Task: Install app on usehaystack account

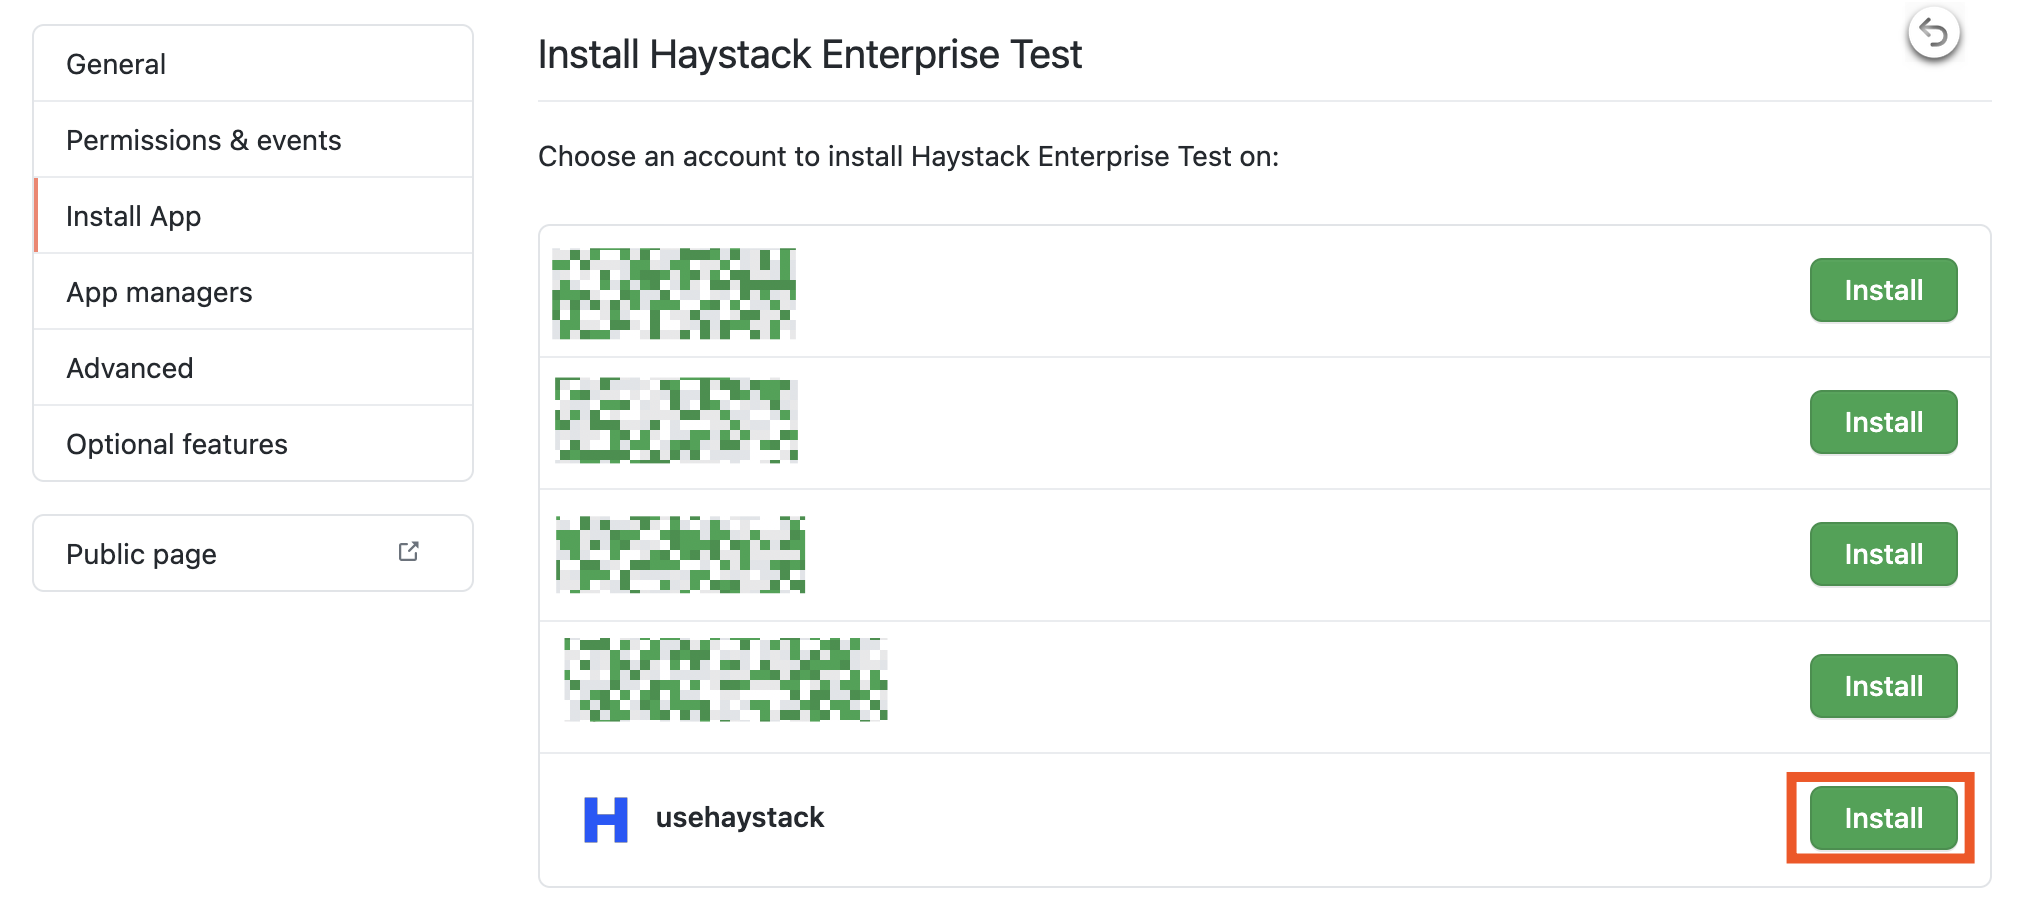Action: click(1883, 818)
